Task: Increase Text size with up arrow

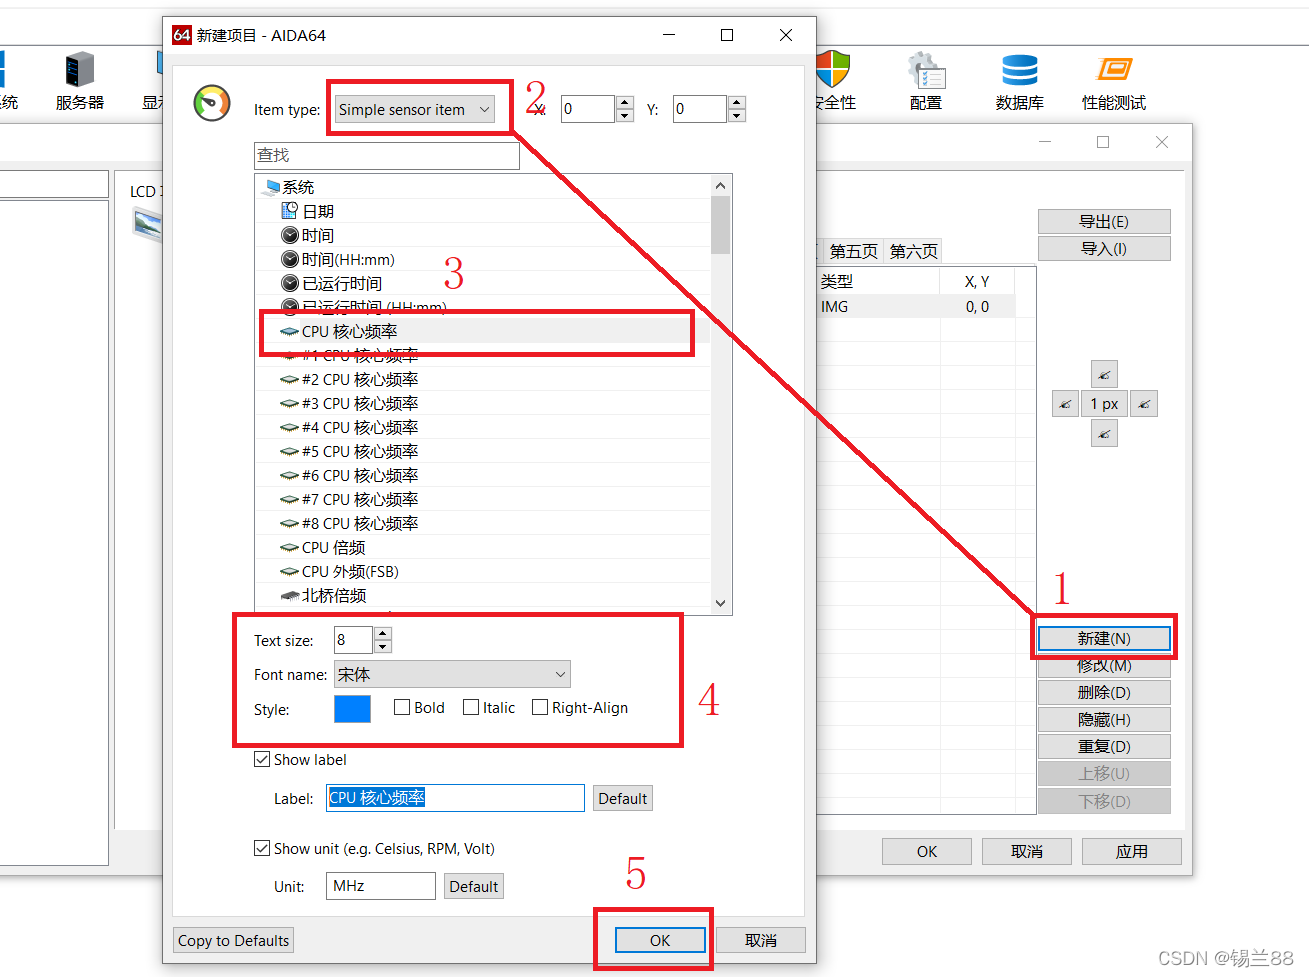Action: 383,633
